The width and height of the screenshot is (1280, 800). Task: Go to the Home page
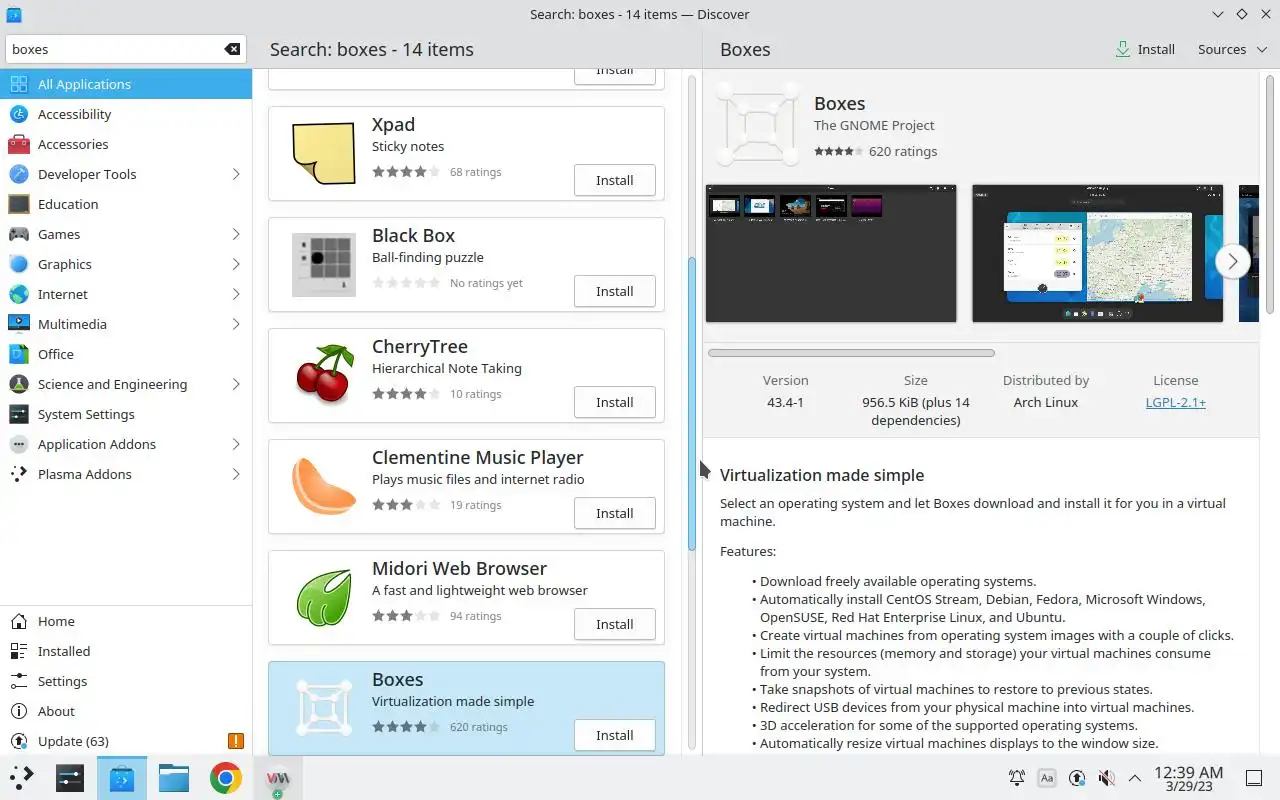point(126,621)
